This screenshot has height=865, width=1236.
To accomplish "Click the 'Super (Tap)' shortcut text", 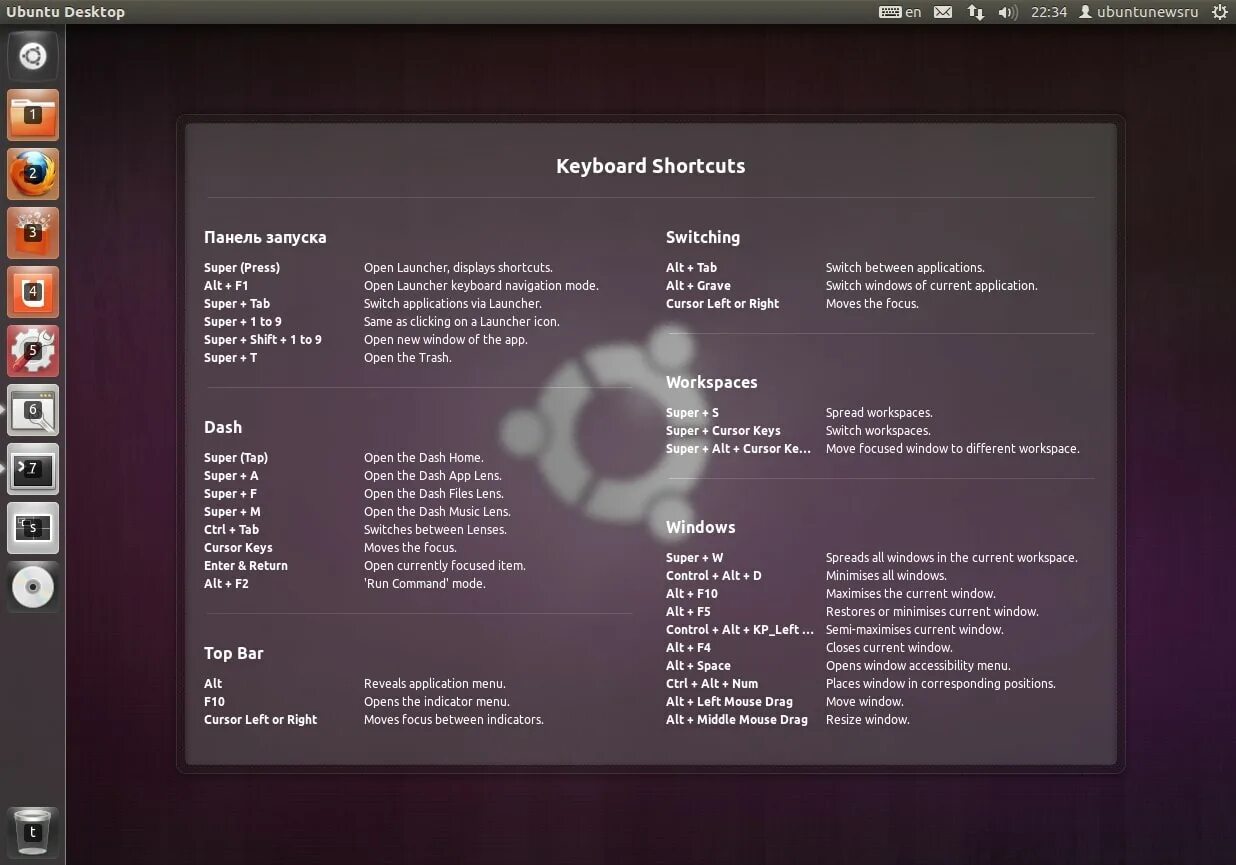I will point(236,458).
